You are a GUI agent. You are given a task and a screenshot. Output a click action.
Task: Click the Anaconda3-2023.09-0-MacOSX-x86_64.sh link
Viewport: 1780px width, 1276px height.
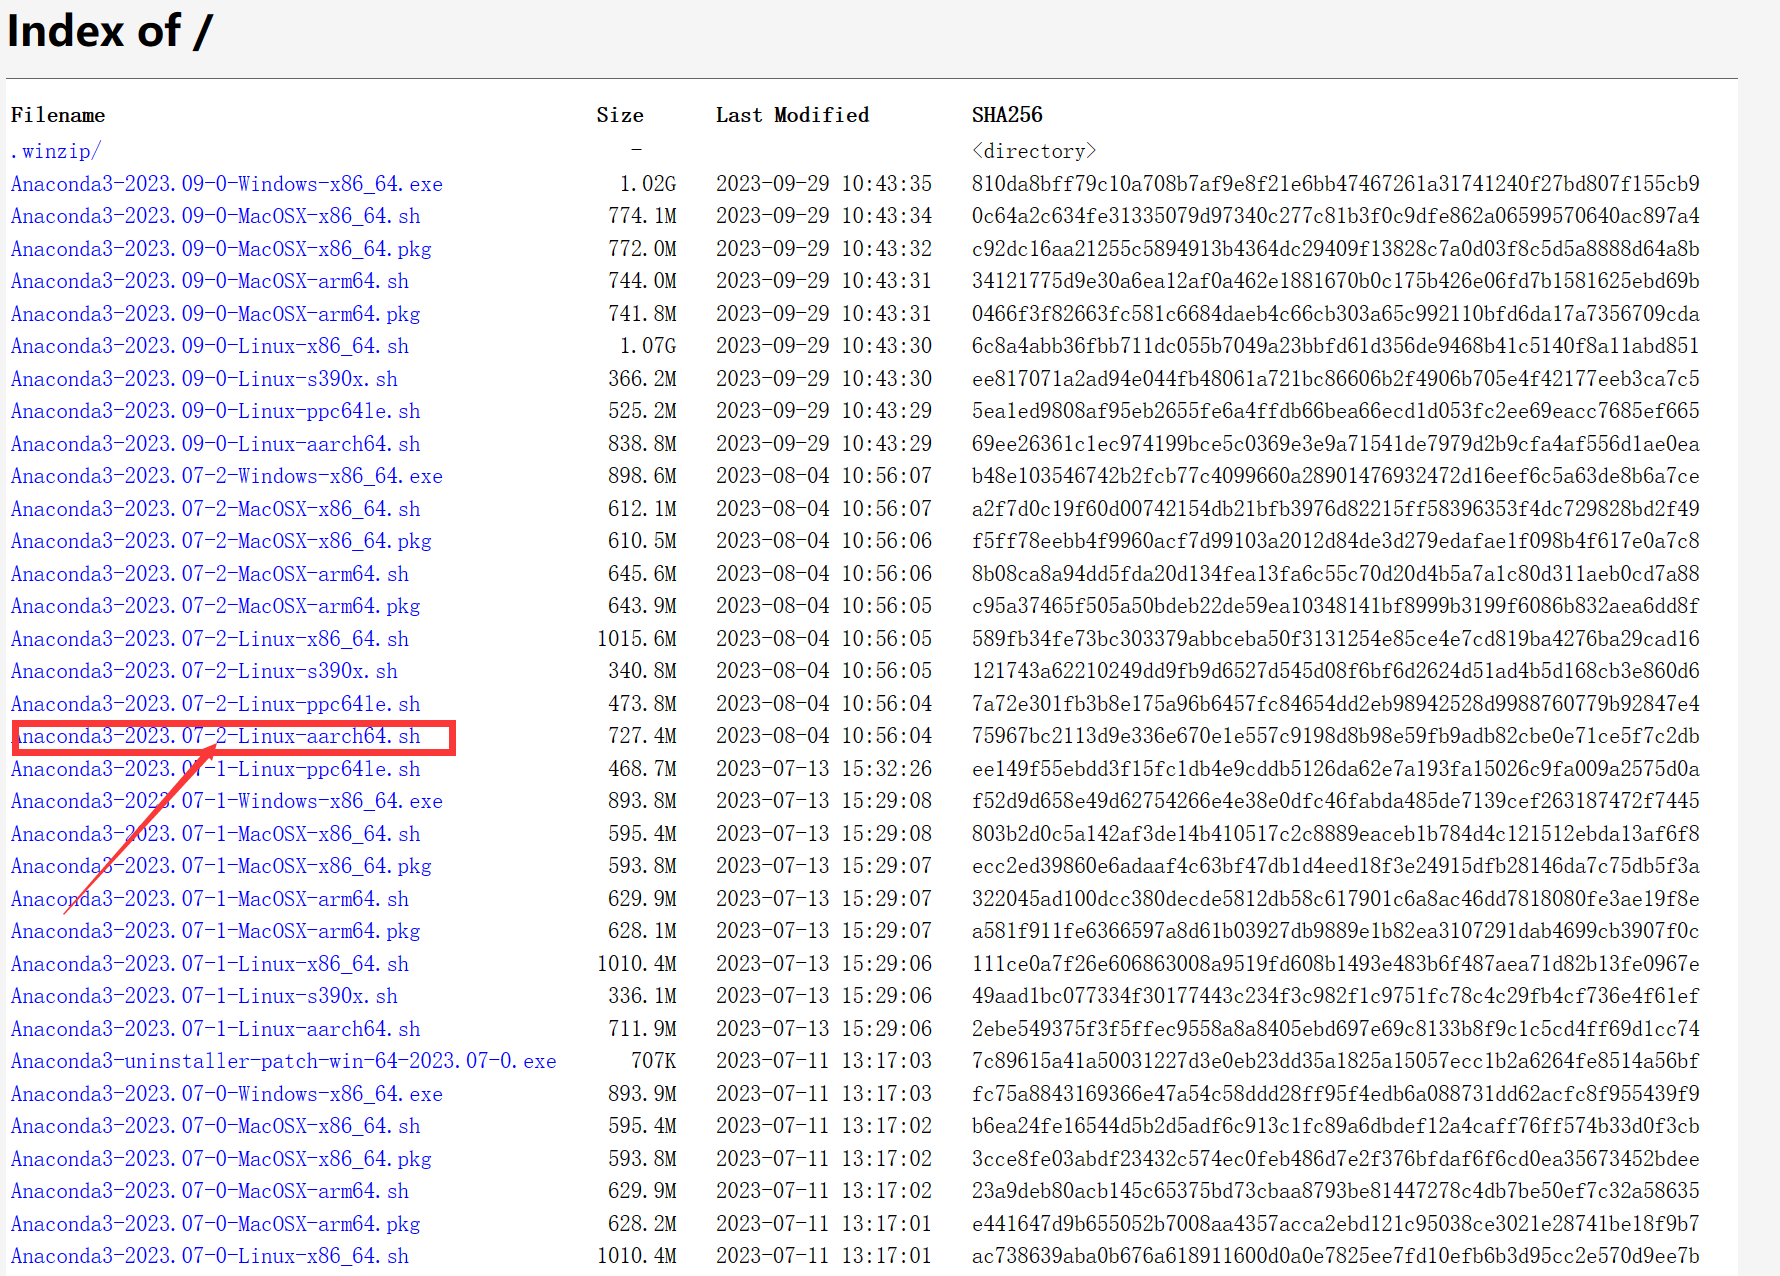pyautogui.click(x=216, y=216)
